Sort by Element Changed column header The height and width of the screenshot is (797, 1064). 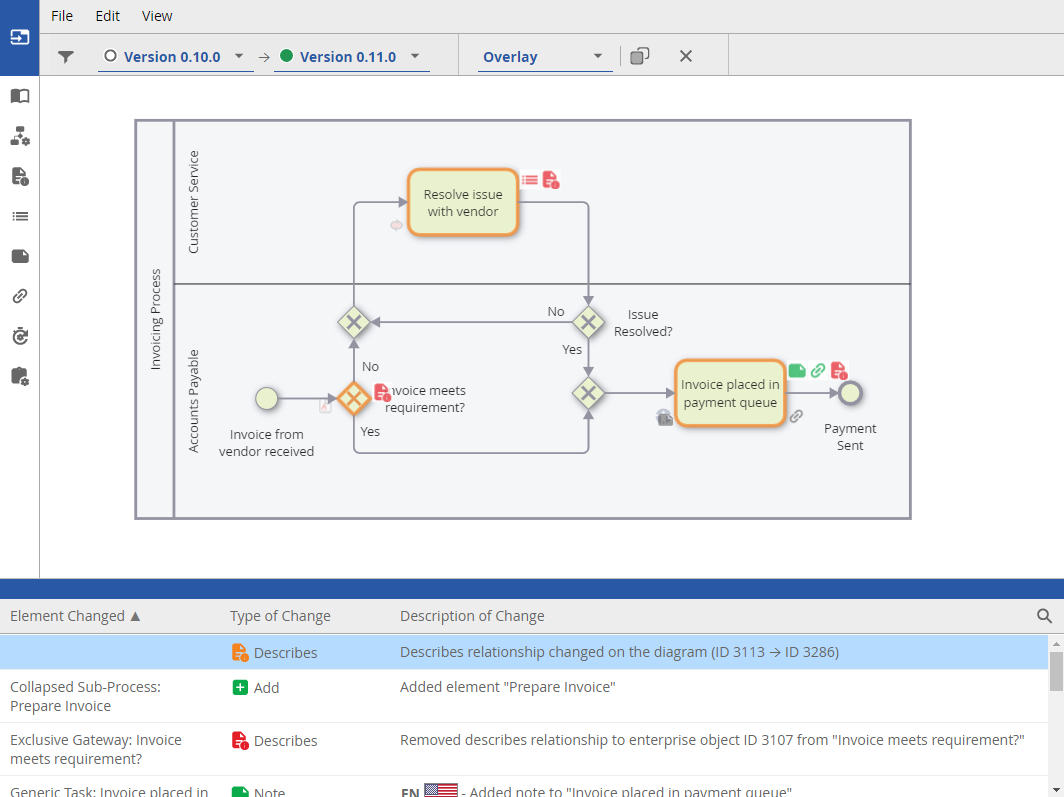[75, 616]
